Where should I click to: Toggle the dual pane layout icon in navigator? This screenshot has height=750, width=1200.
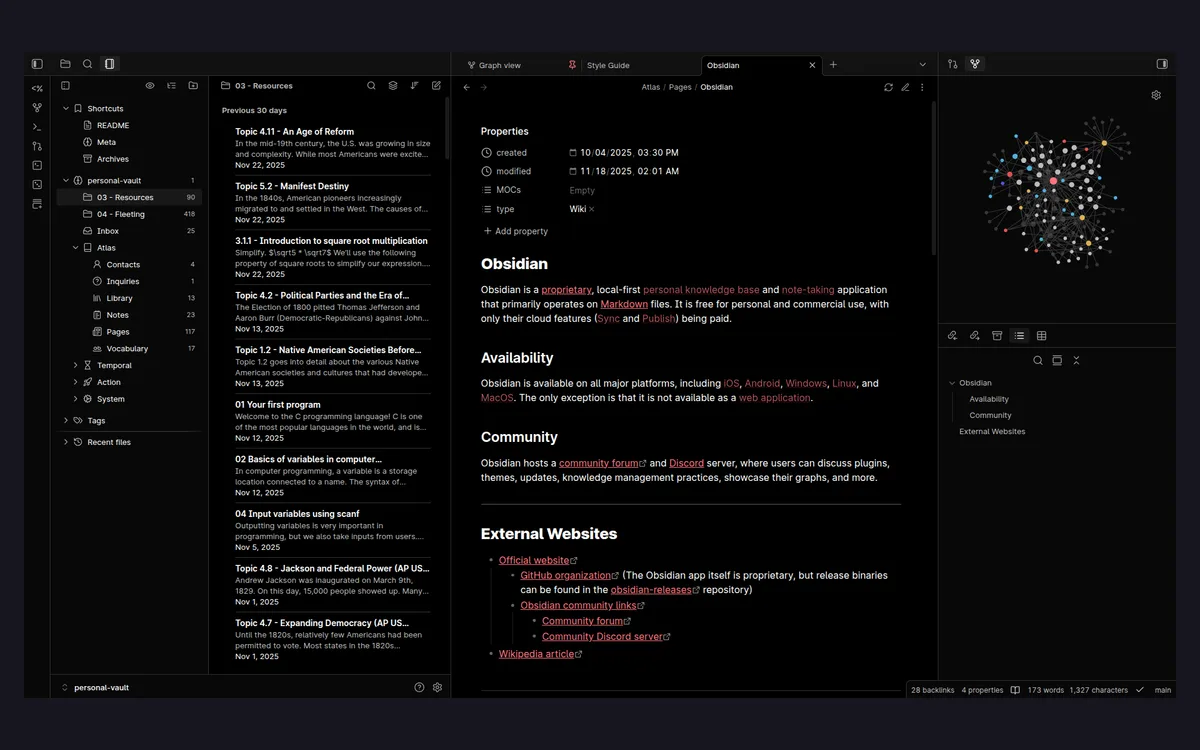coord(65,86)
